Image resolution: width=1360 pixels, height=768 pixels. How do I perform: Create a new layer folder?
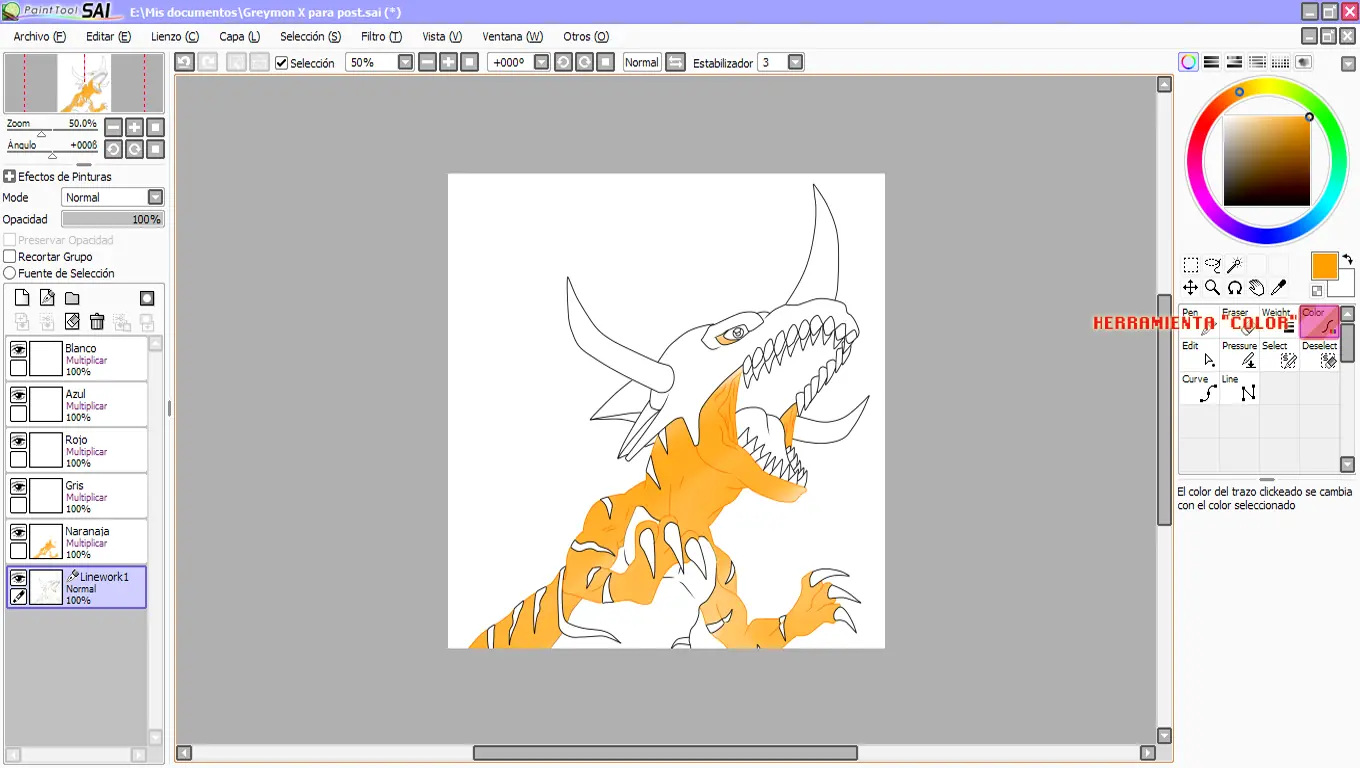point(72,298)
